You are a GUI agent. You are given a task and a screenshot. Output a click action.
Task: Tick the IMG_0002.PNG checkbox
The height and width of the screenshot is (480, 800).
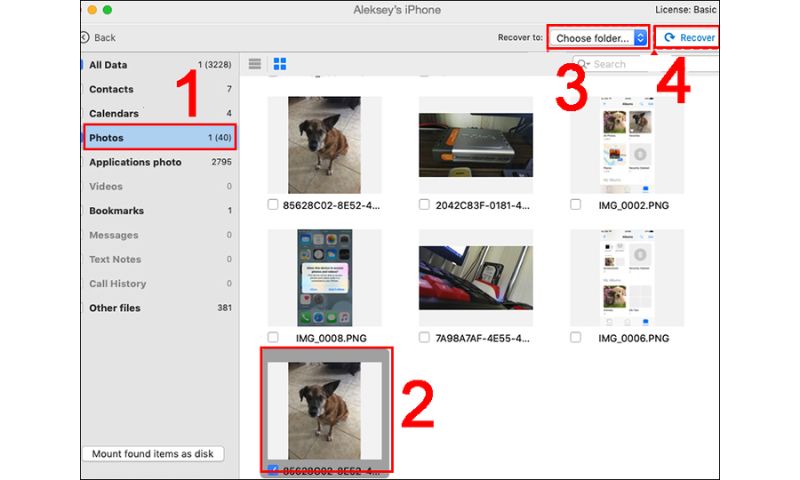575,205
